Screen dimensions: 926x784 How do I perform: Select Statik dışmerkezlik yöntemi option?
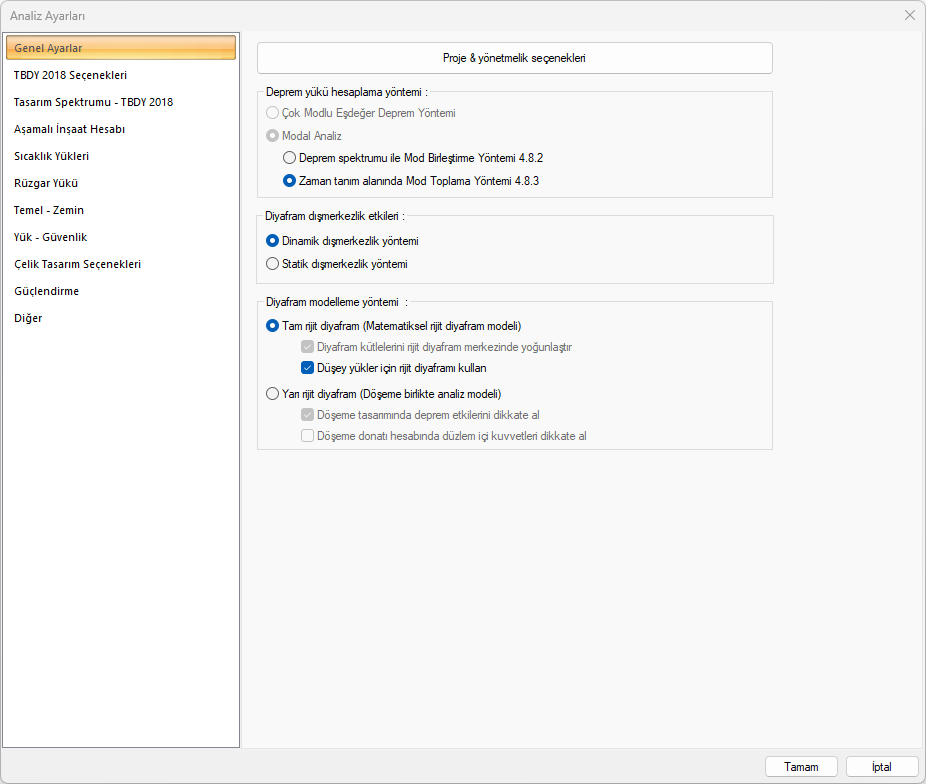pos(273,264)
